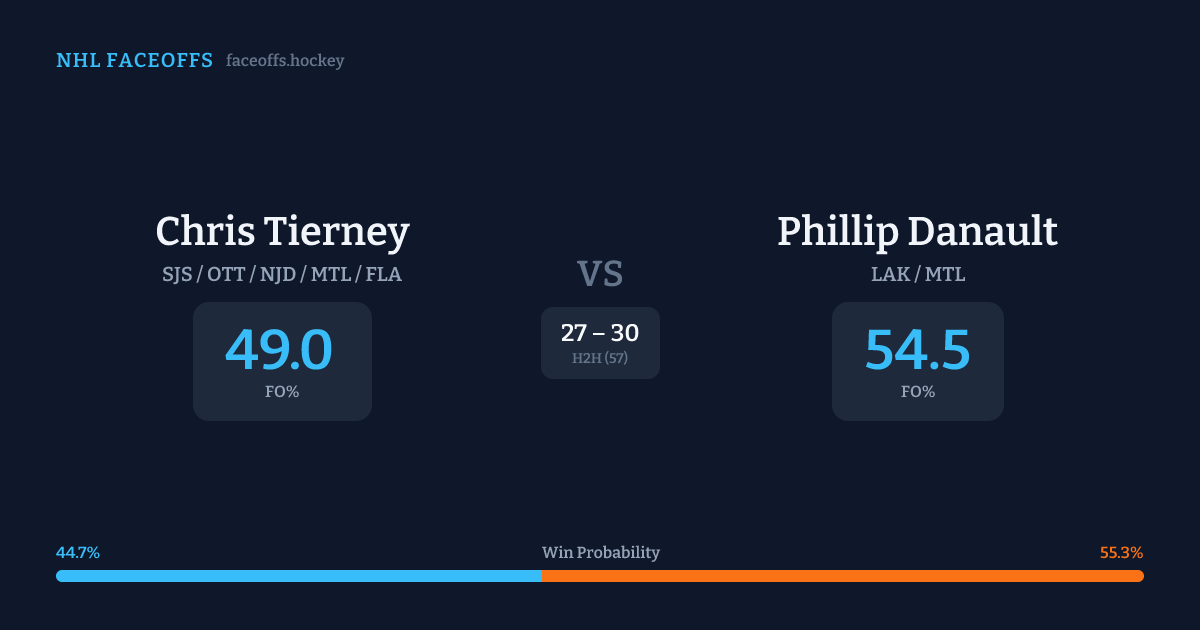Click the orange segment of the probability bar
1200x630 pixels.
pos(842,576)
